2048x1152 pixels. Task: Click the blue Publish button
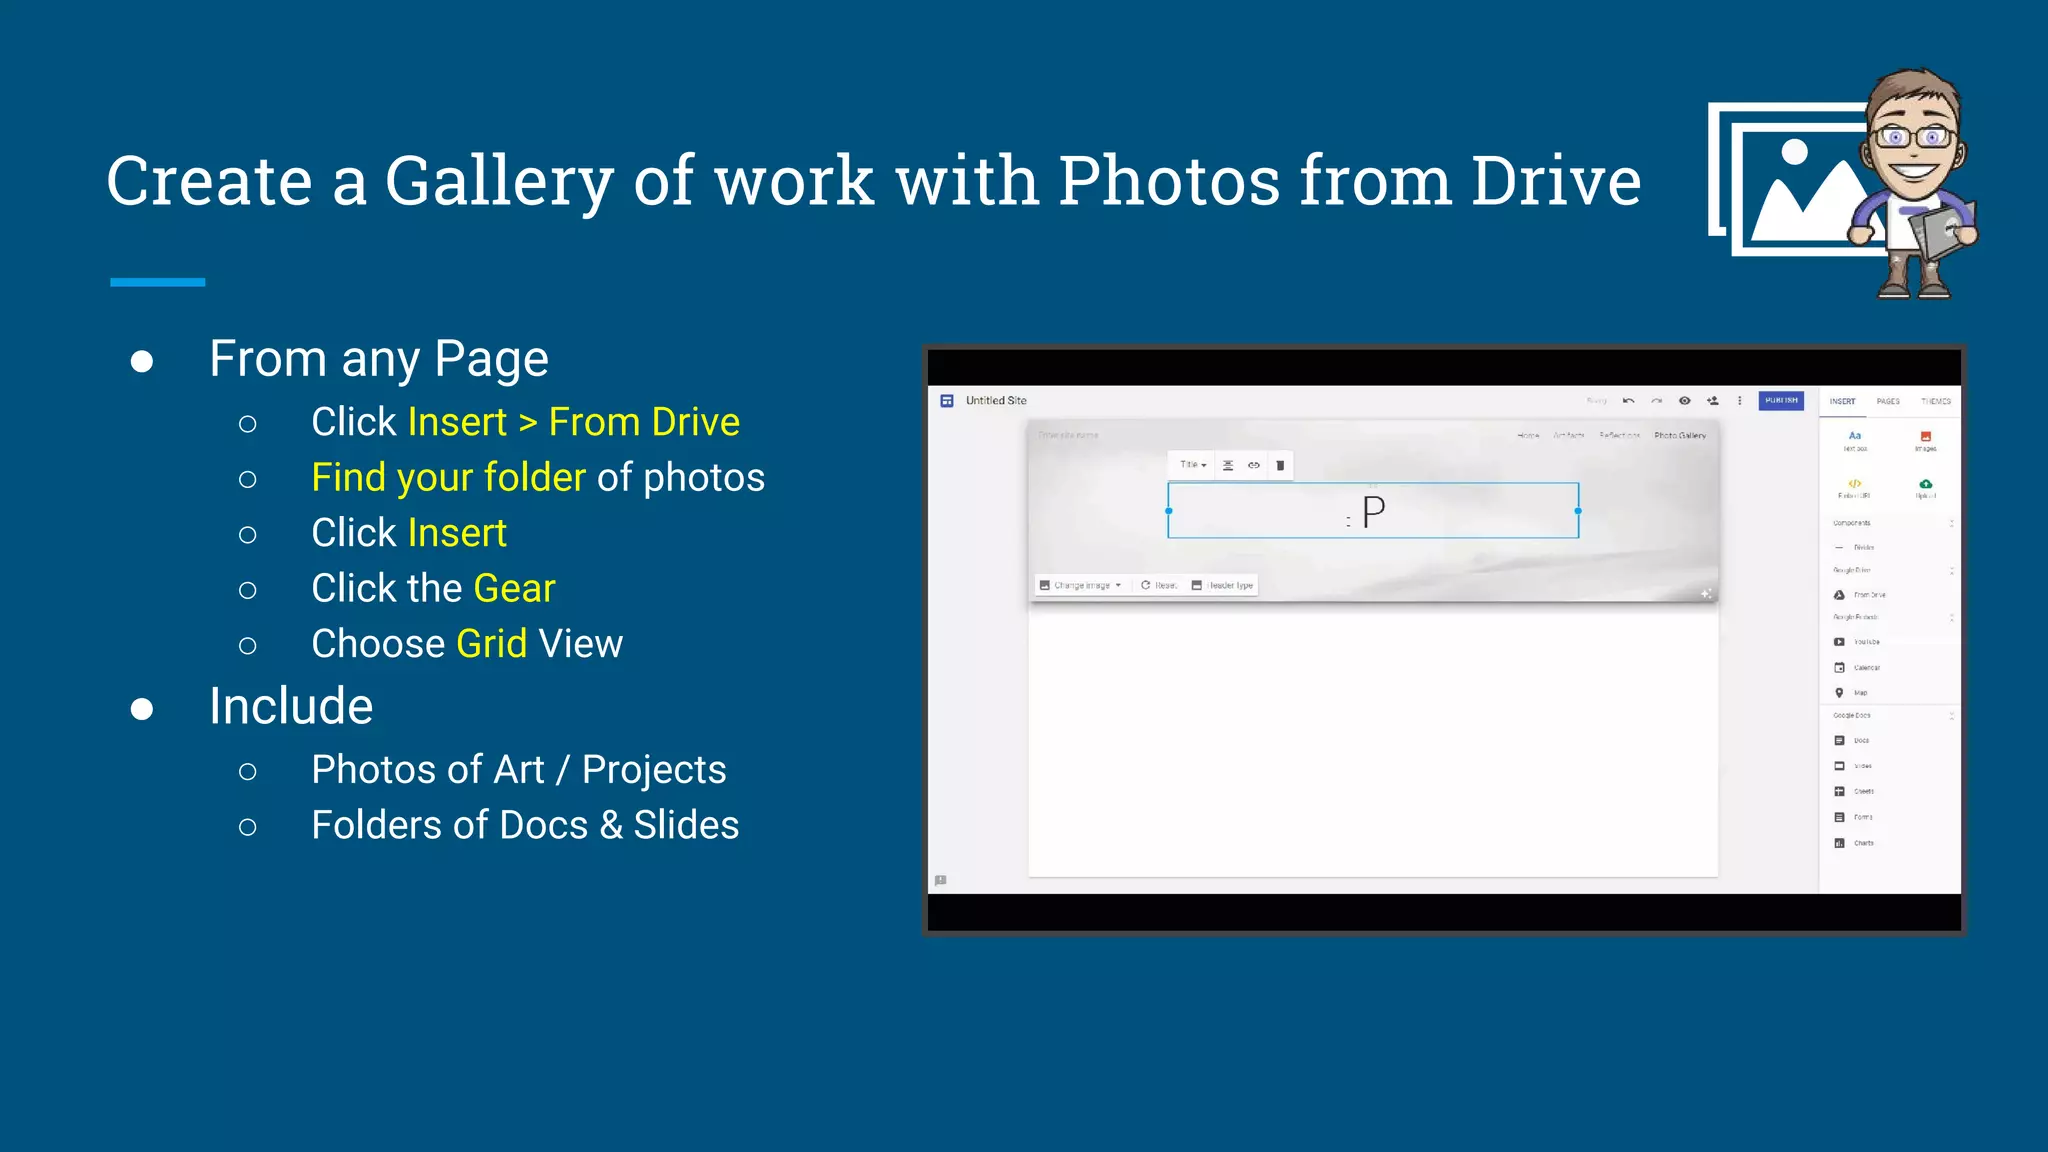pyautogui.click(x=1781, y=400)
